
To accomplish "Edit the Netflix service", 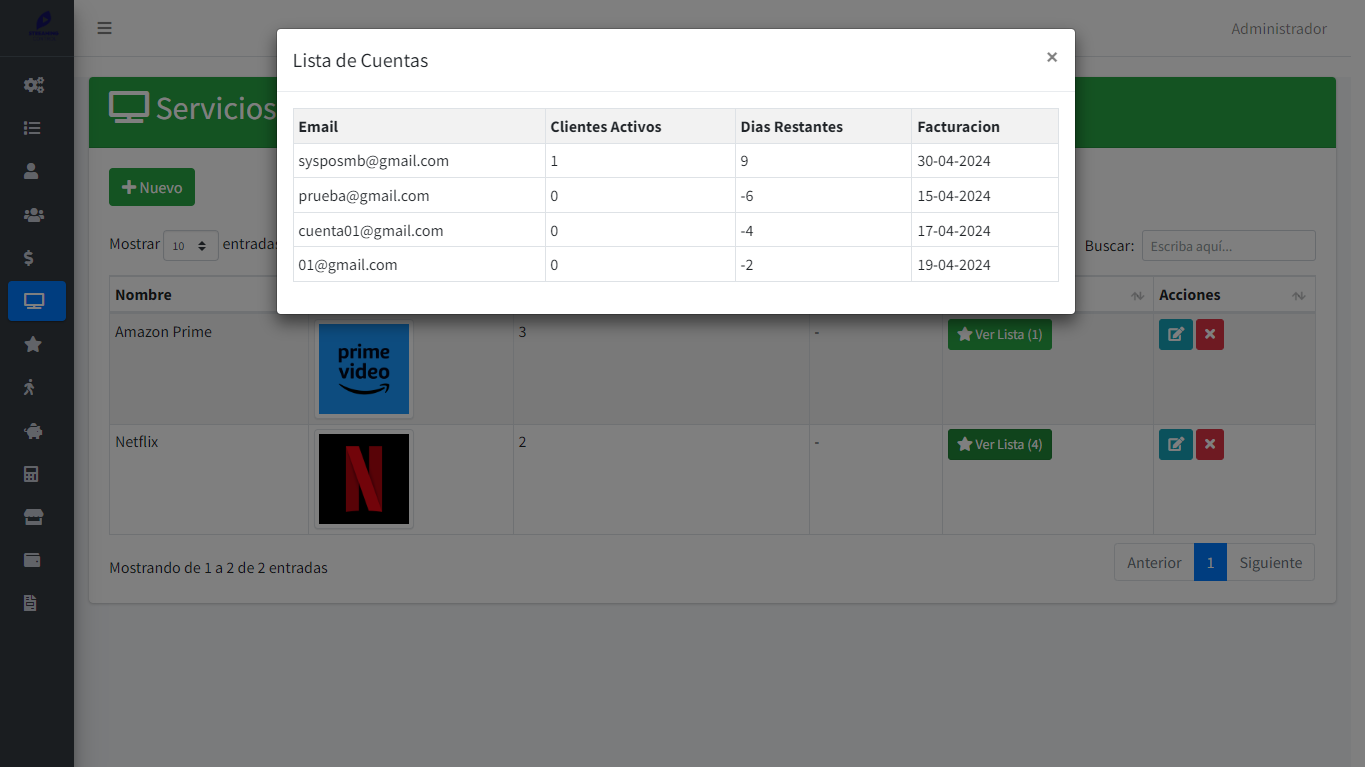I will tap(1175, 444).
